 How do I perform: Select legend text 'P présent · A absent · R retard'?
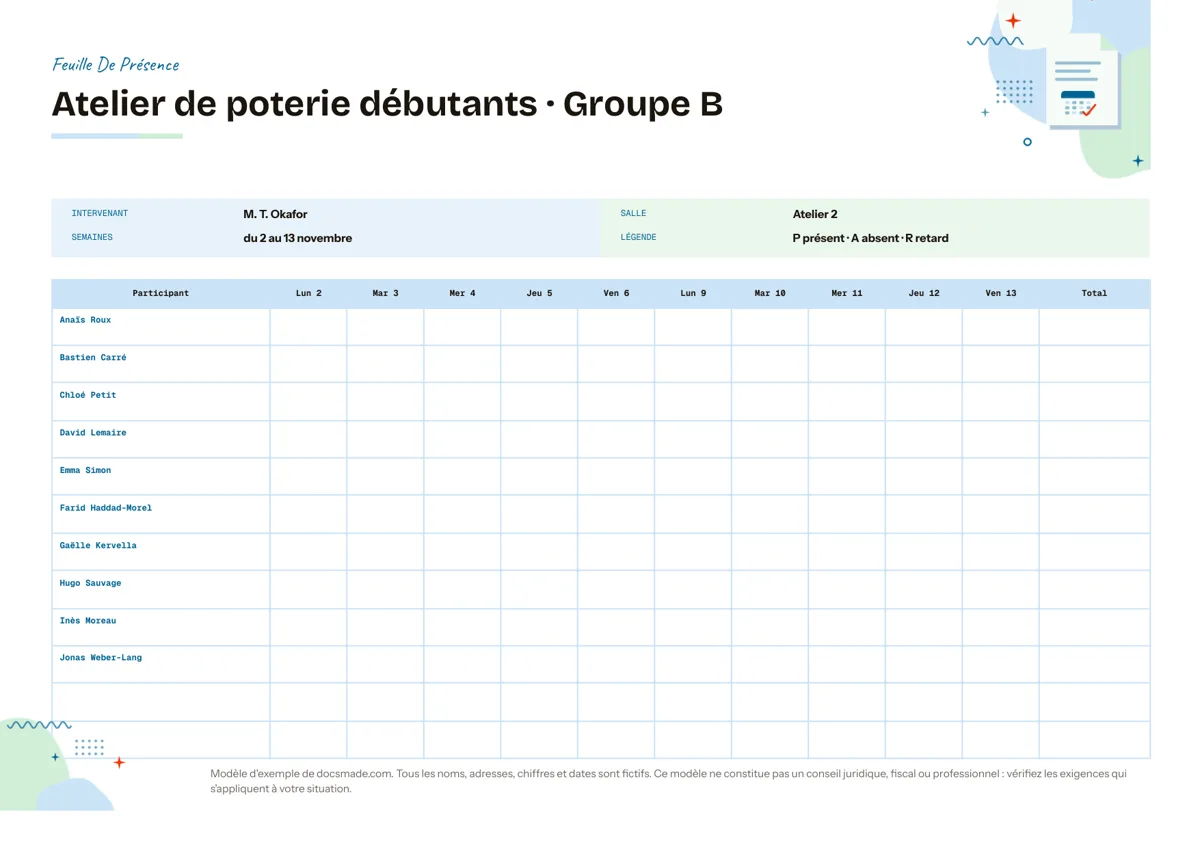[870, 238]
